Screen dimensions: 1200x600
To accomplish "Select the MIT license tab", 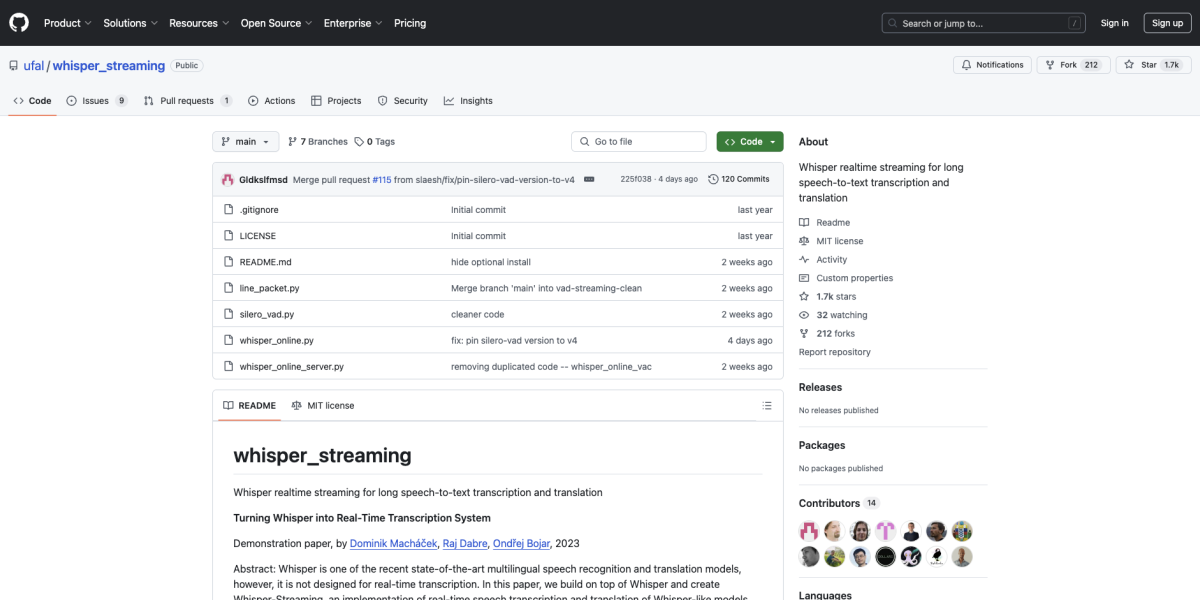I will point(323,406).
